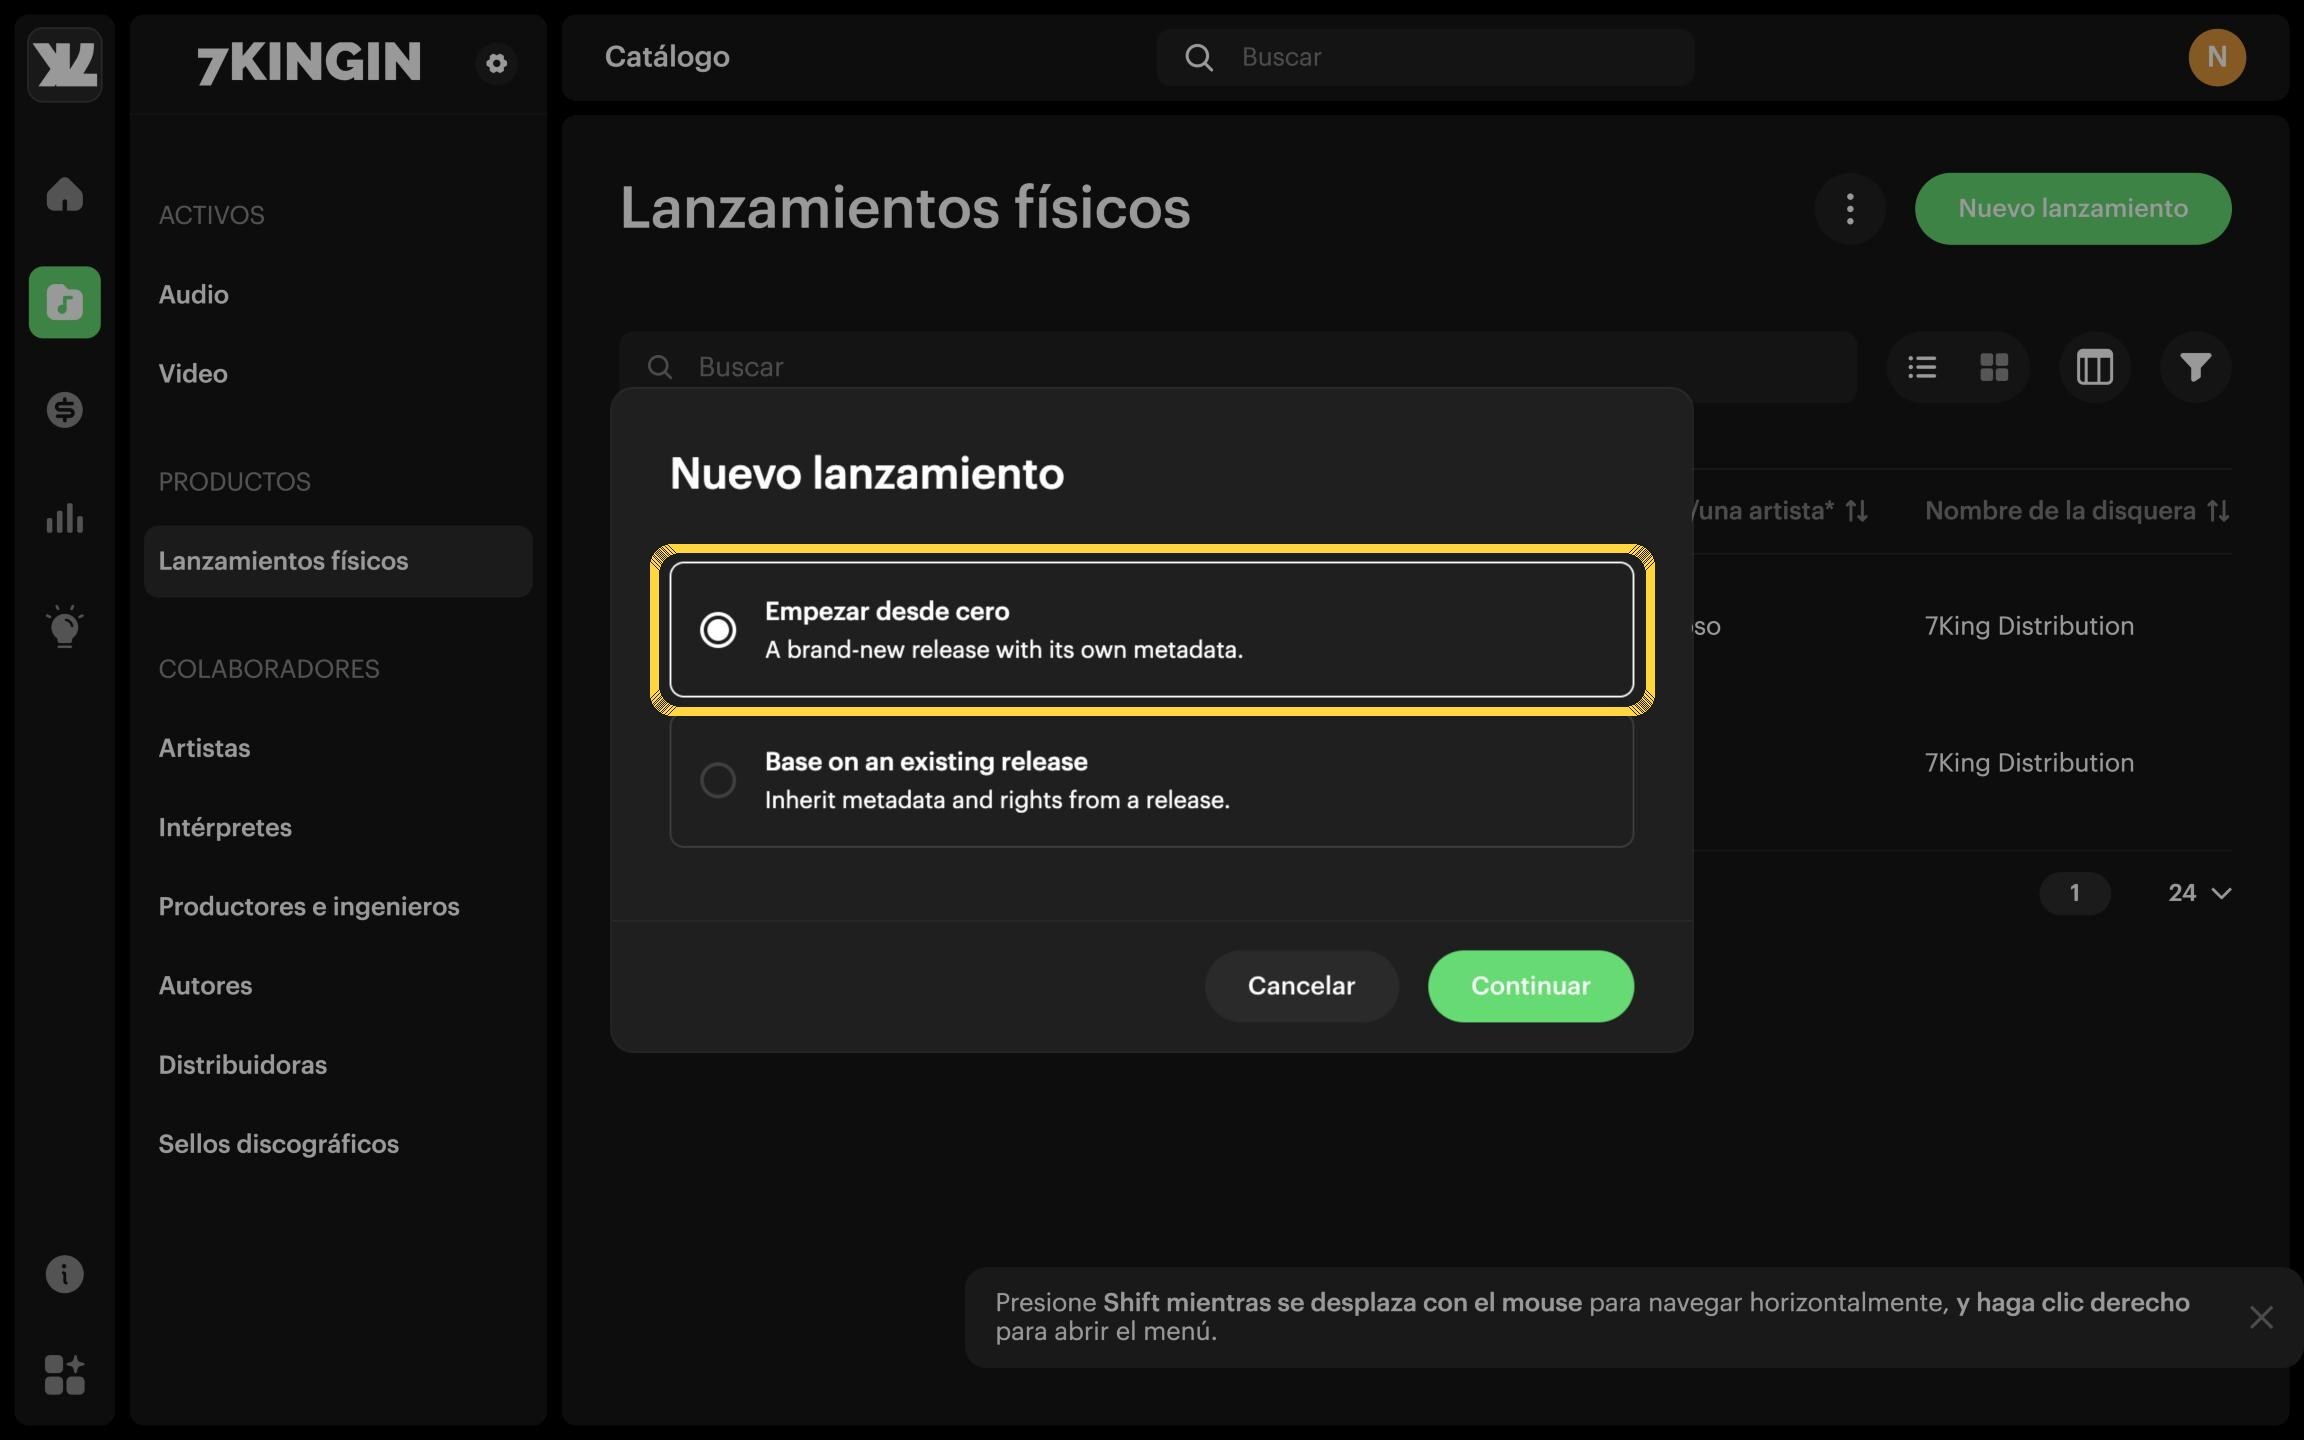The width and height of the screenshot is (2304, 1440).
Task: Open the three-dot more options menu
Action: pyautogui.click(x=1850, y=209)
